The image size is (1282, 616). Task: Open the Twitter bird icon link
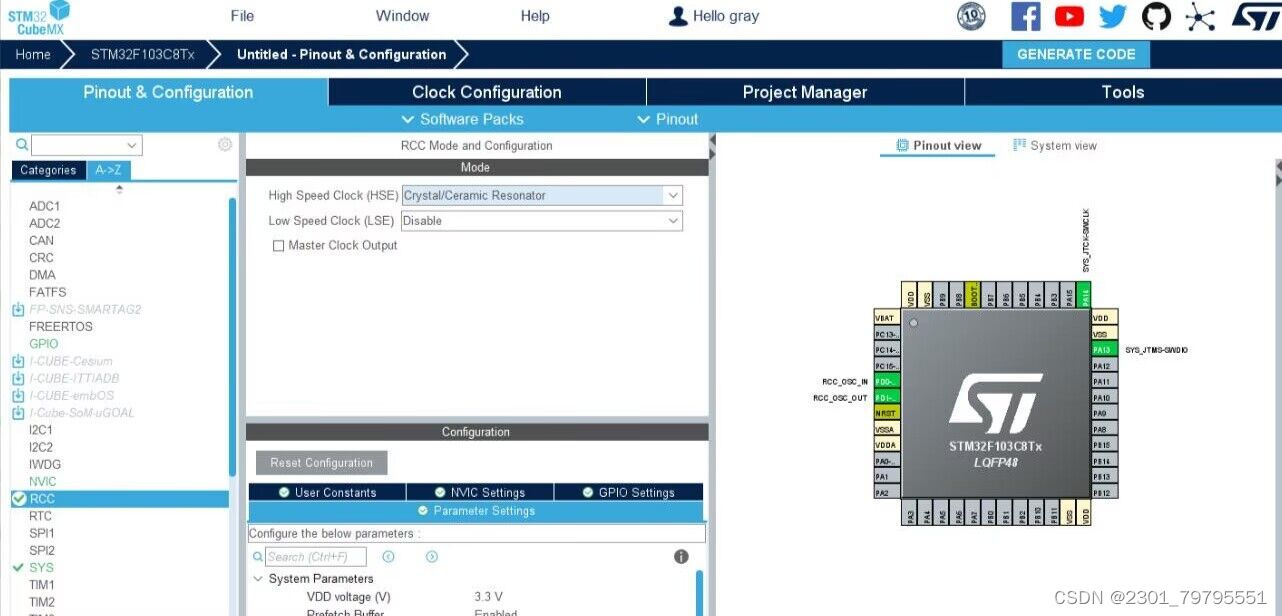coord(1113,16)
